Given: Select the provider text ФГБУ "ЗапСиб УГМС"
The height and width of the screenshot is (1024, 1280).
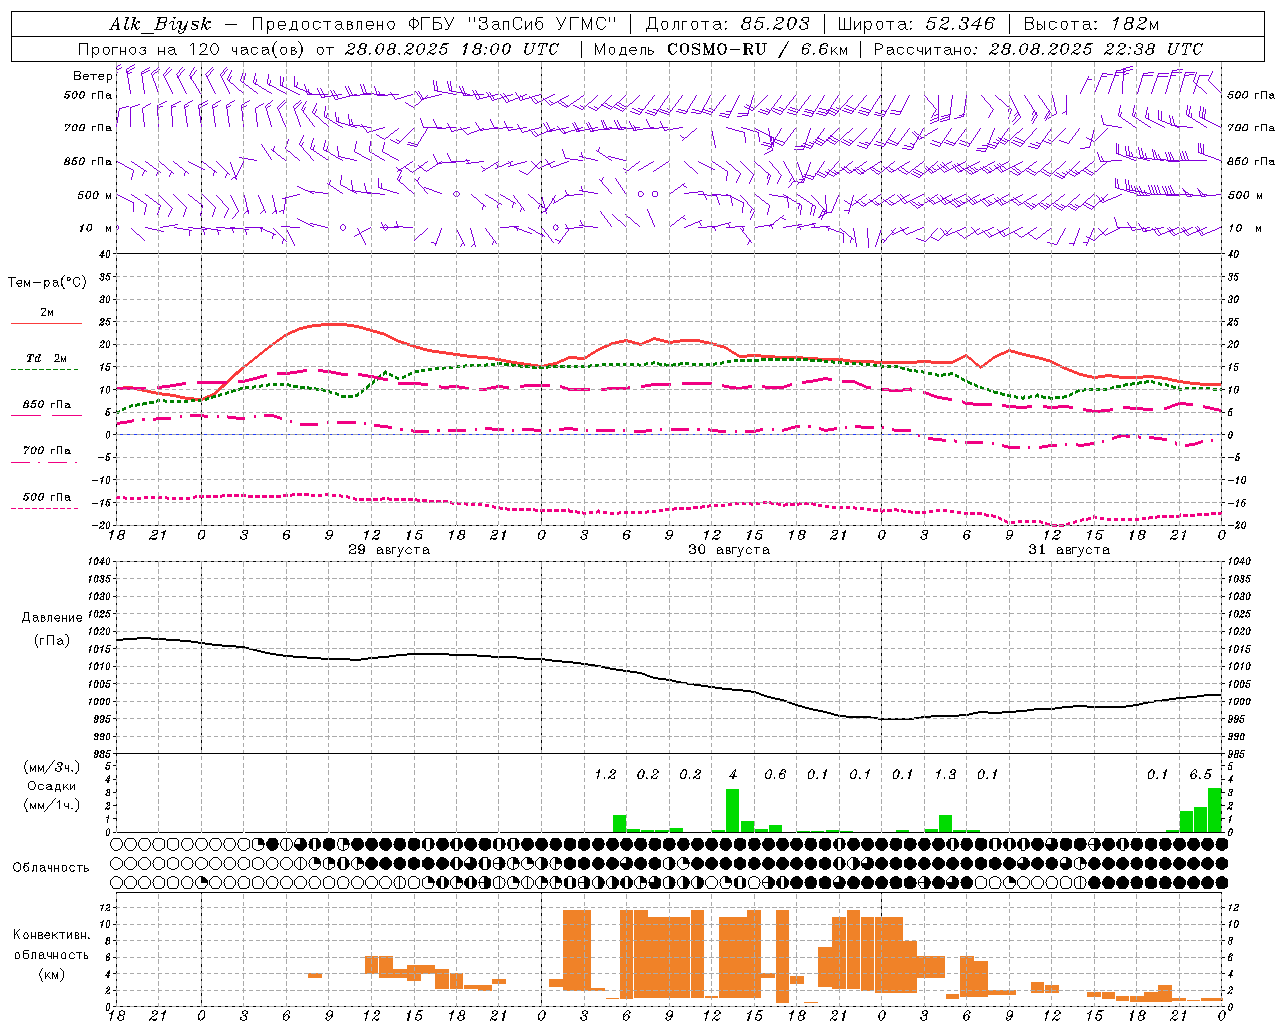Looking at the screenshot, I should click(514, 24).
